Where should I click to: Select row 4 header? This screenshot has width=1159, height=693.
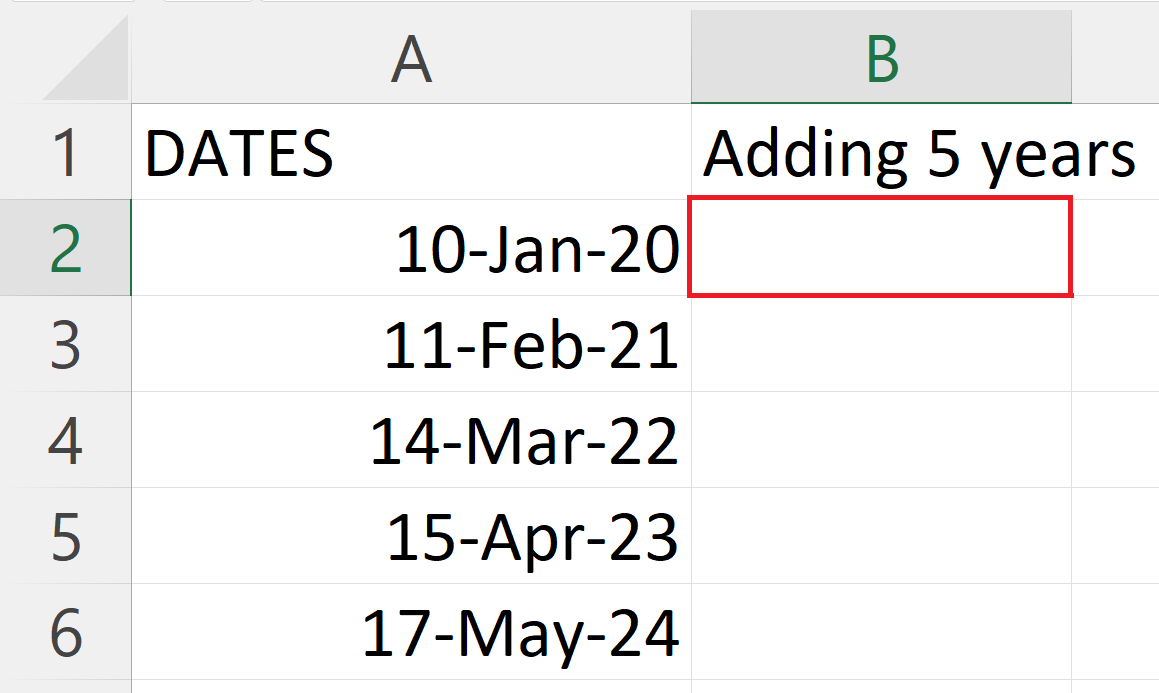tap(65, 440)
